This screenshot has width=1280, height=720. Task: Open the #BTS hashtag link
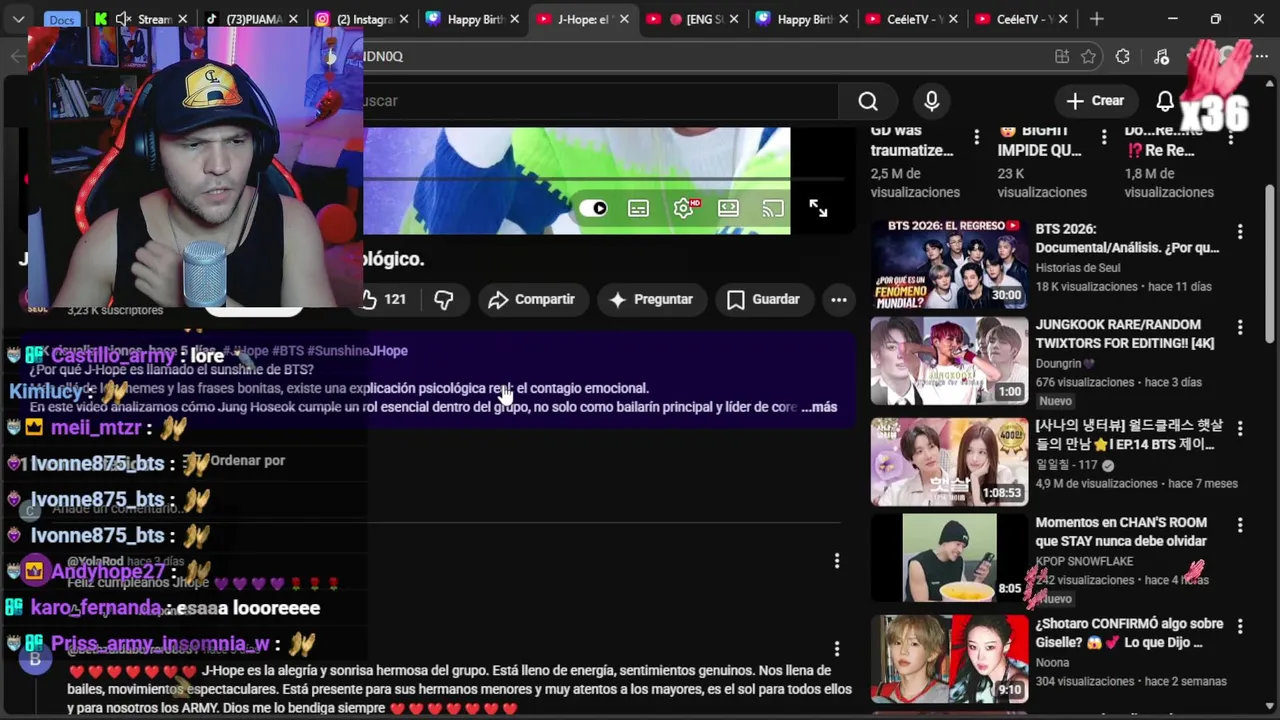pos(289,351)
